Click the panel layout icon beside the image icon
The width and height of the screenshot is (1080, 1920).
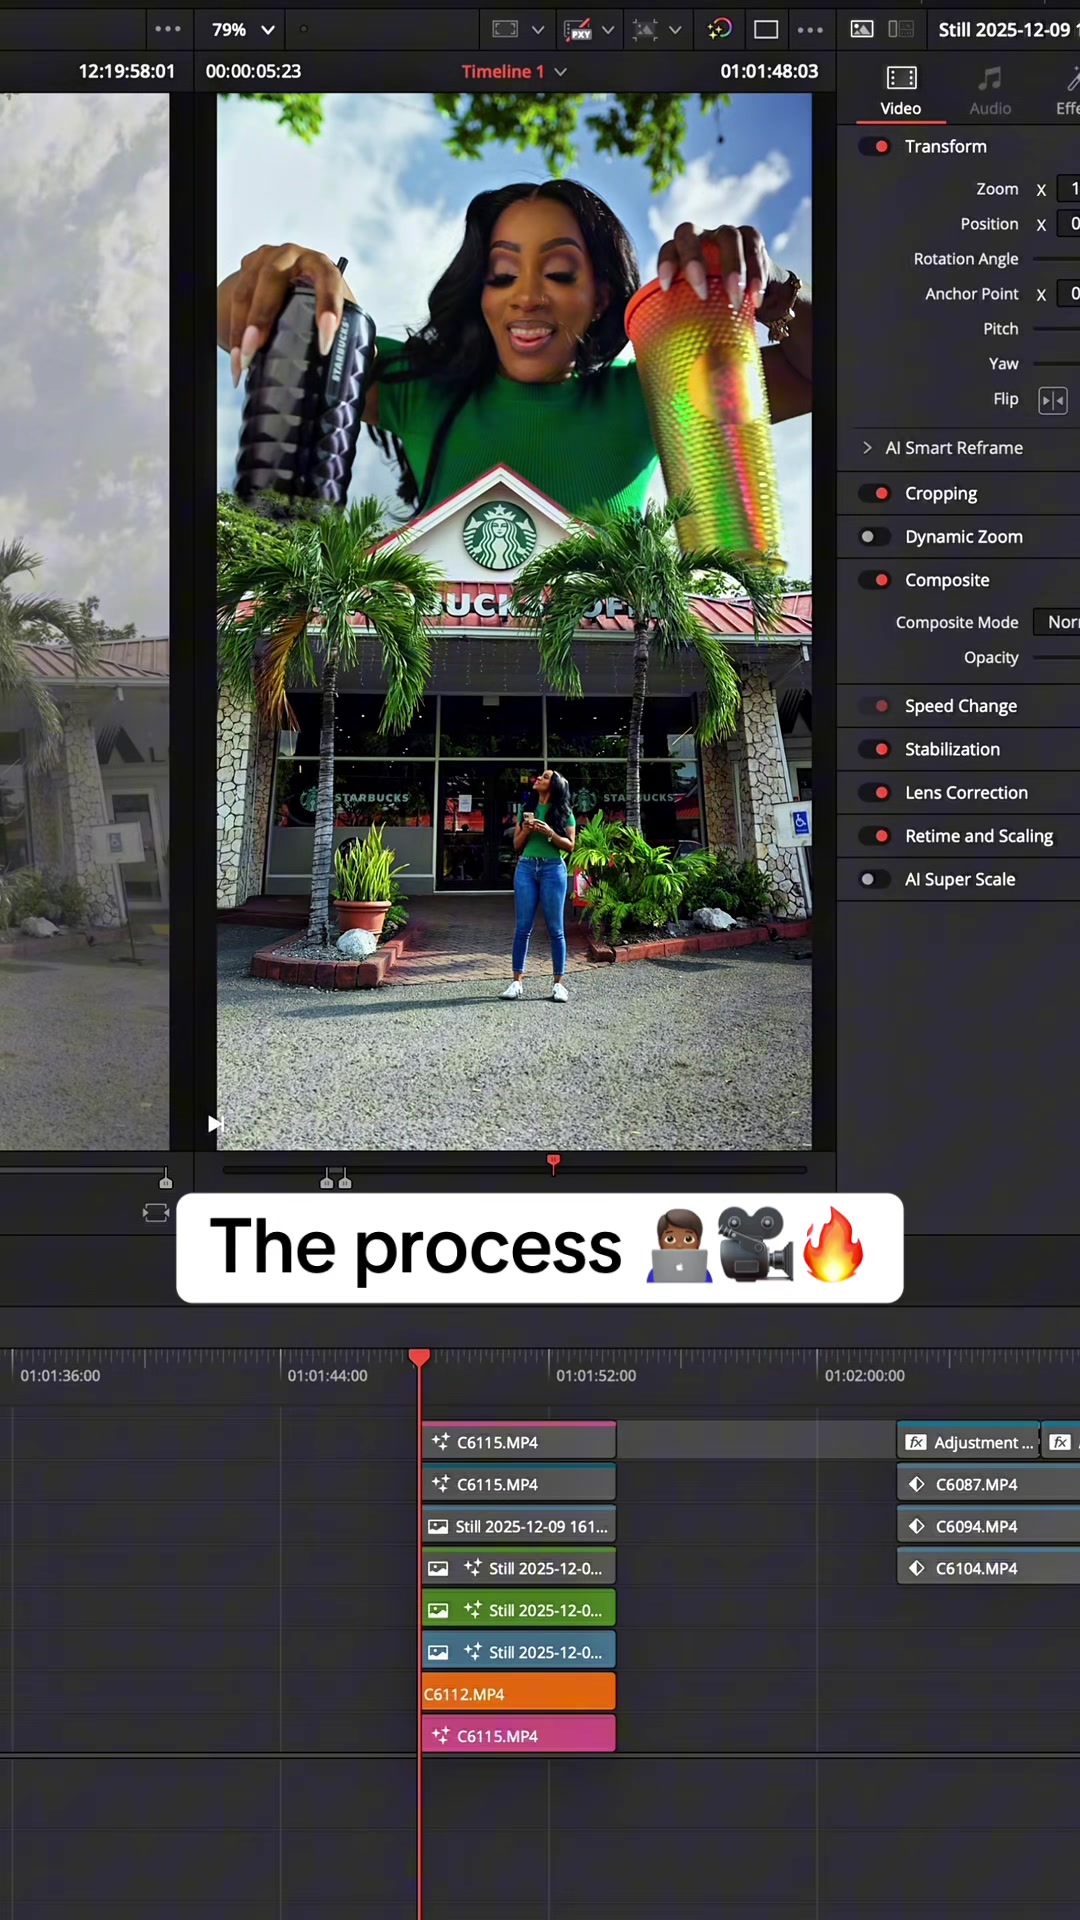(901, 29)
